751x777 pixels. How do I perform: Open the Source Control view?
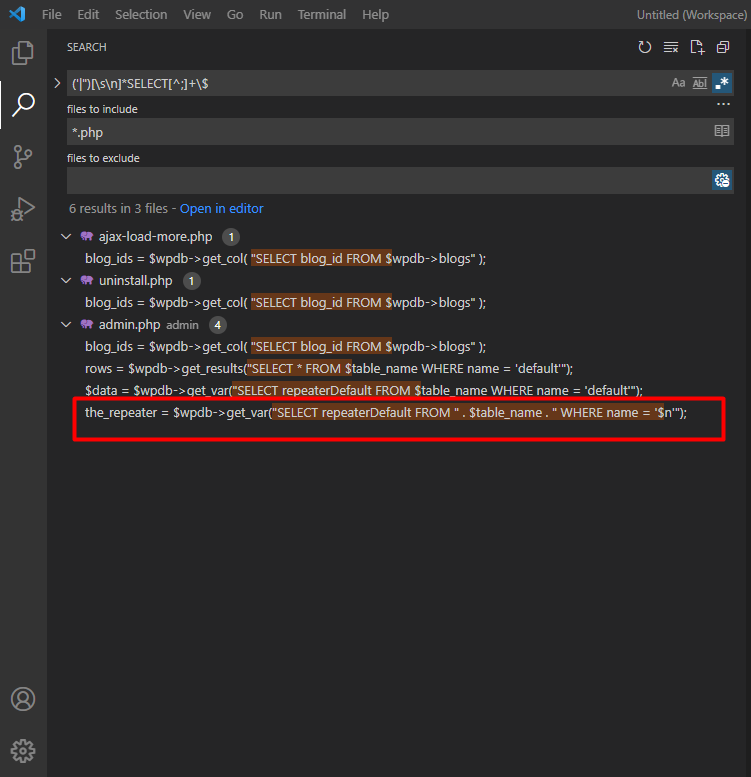[23, 156]
